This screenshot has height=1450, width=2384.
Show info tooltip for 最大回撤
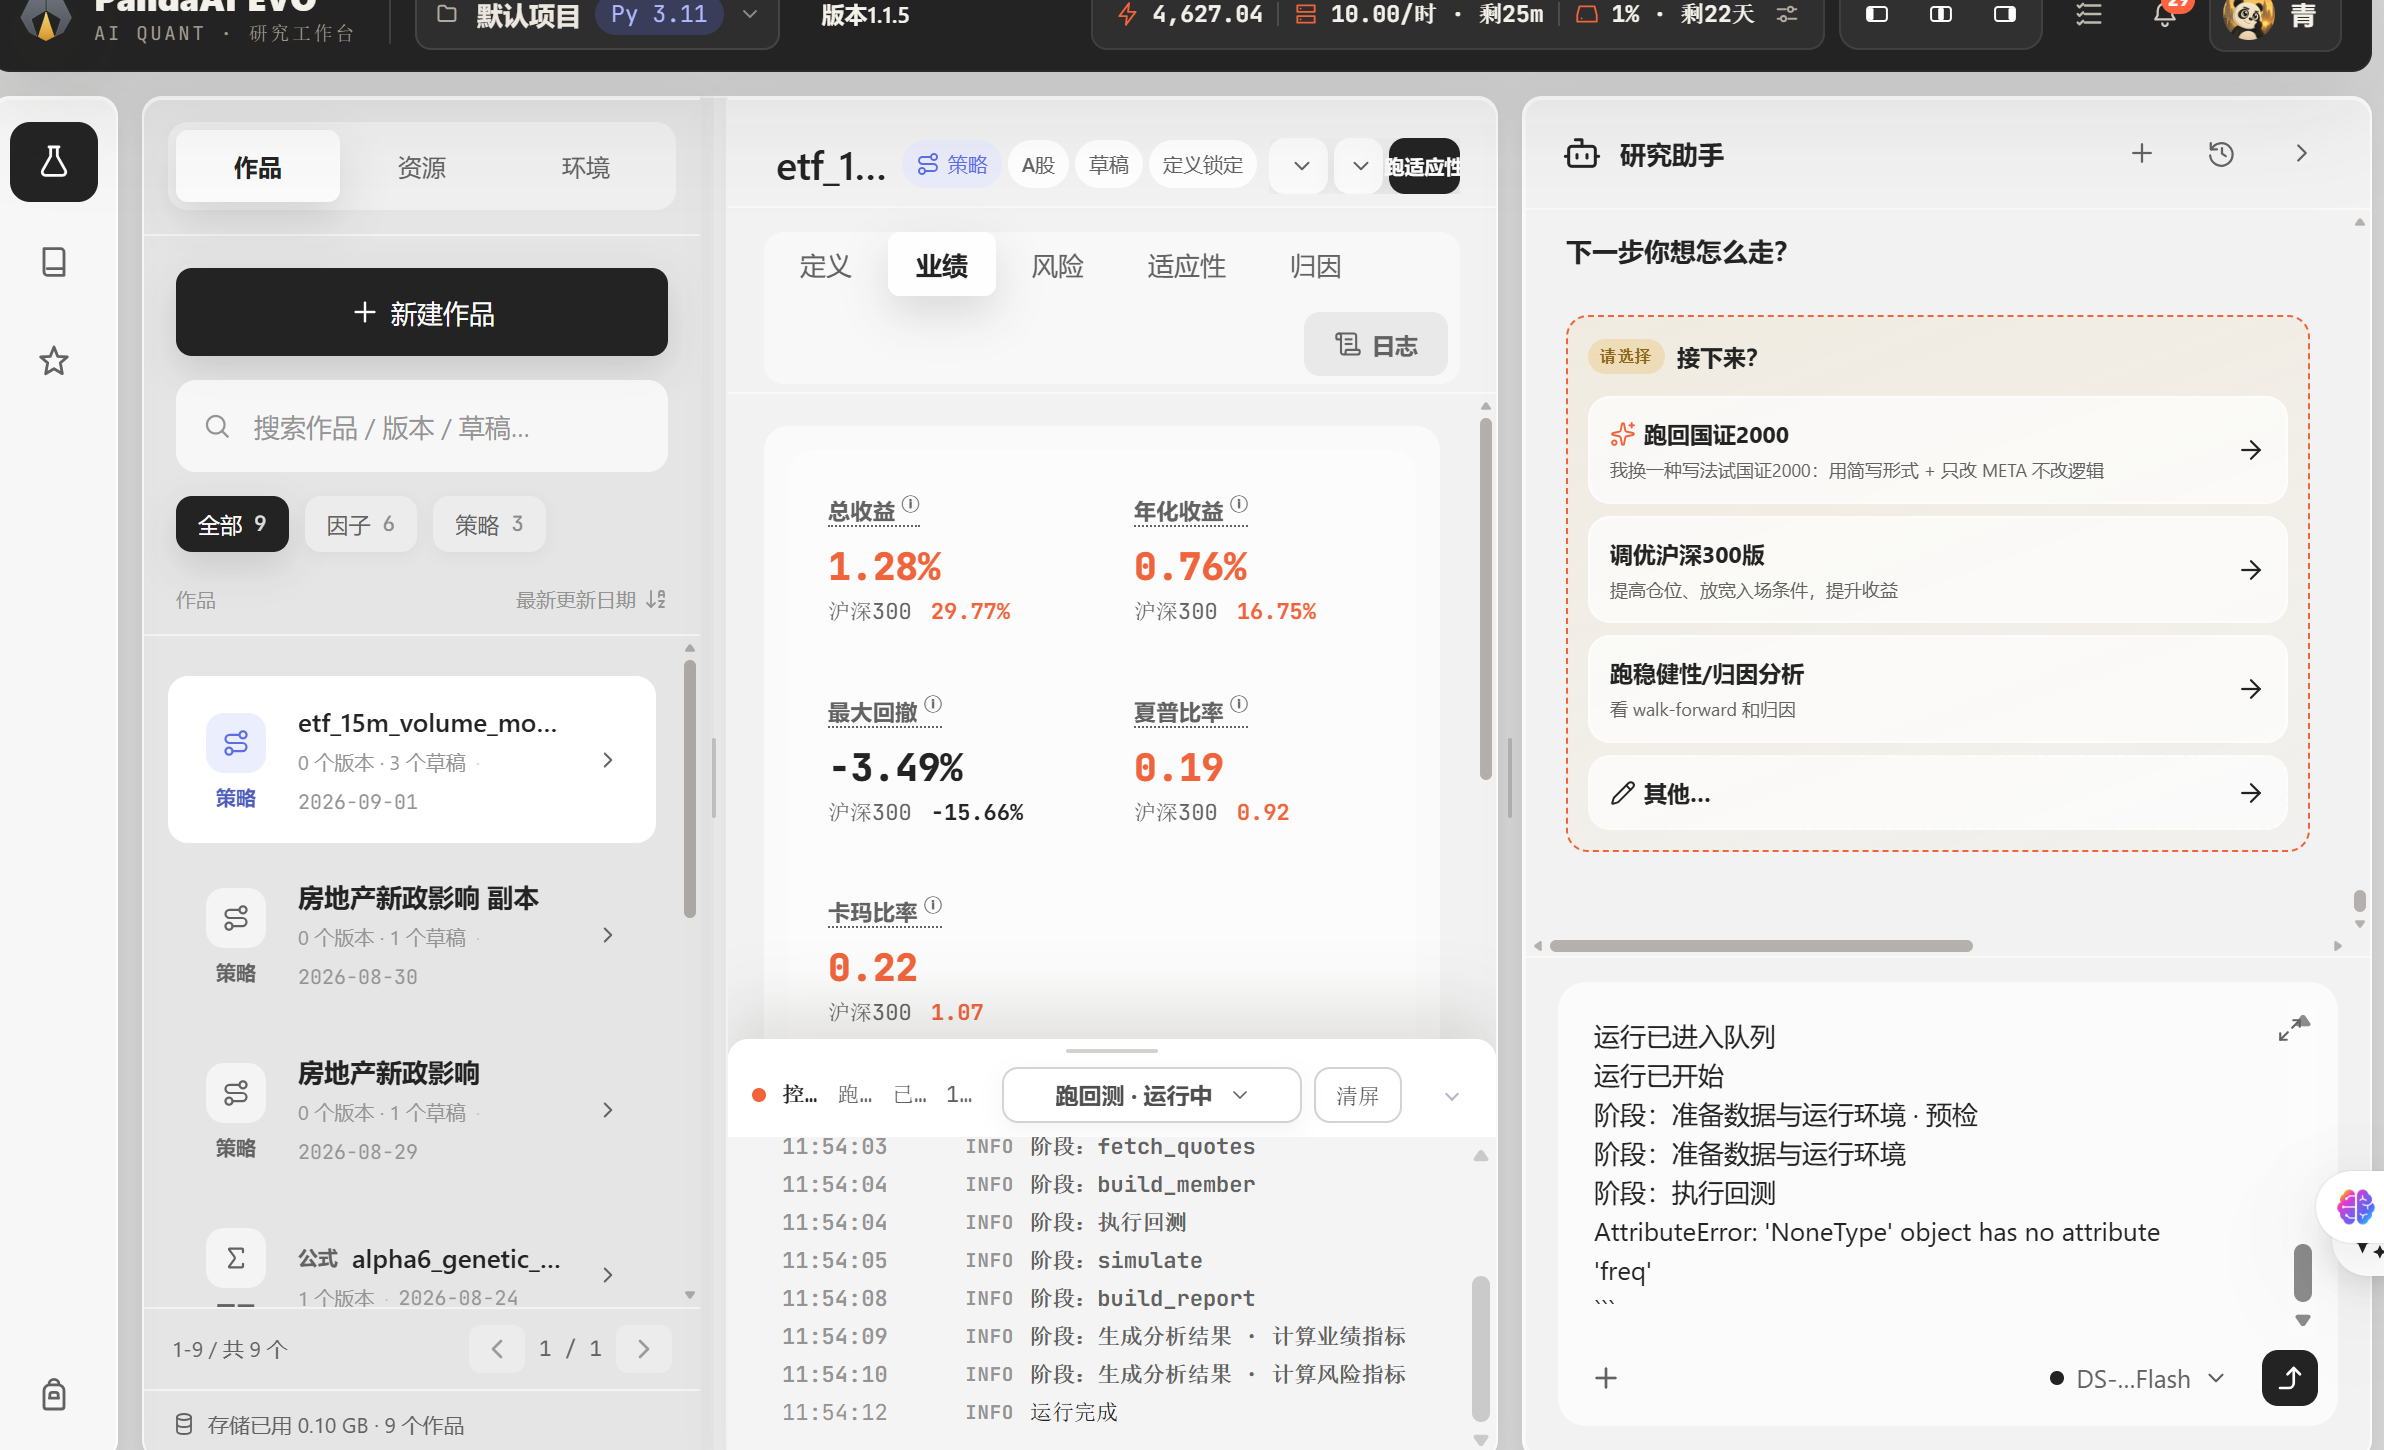click(933, 704)
